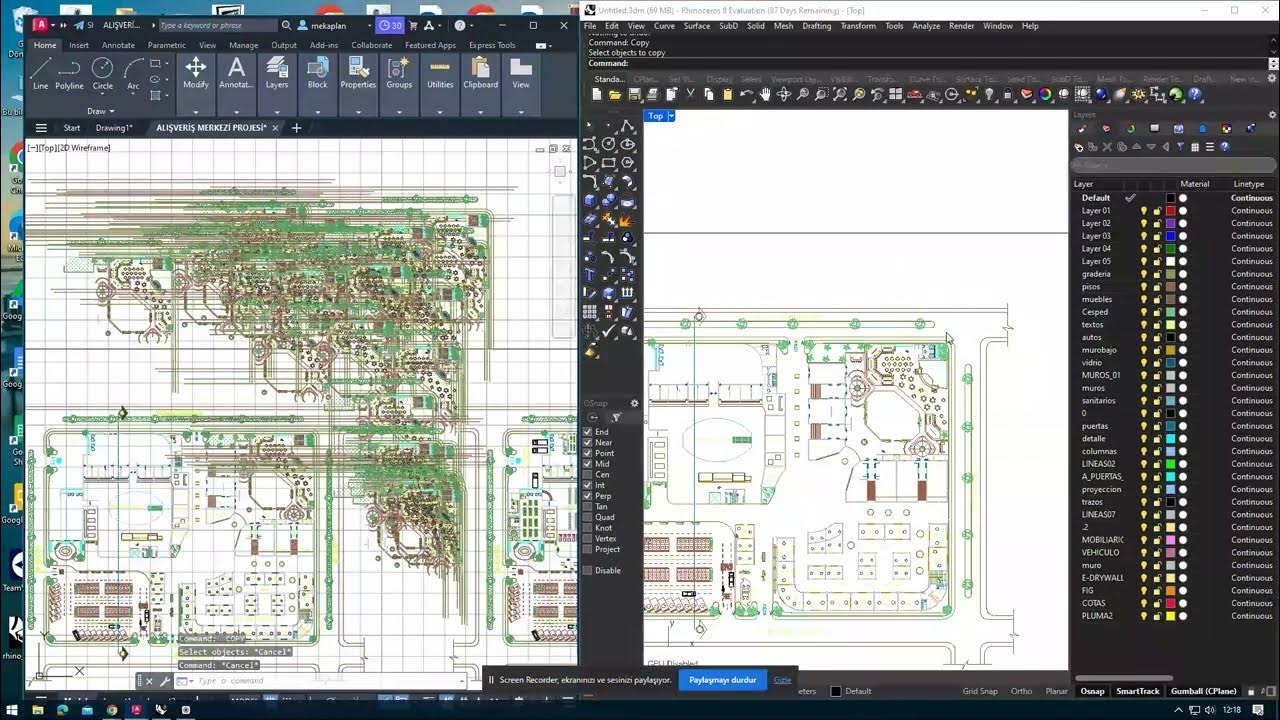Select the Arc tool in AutoCAD
The width and height of the screenshot is (1280, 720).
133,74
